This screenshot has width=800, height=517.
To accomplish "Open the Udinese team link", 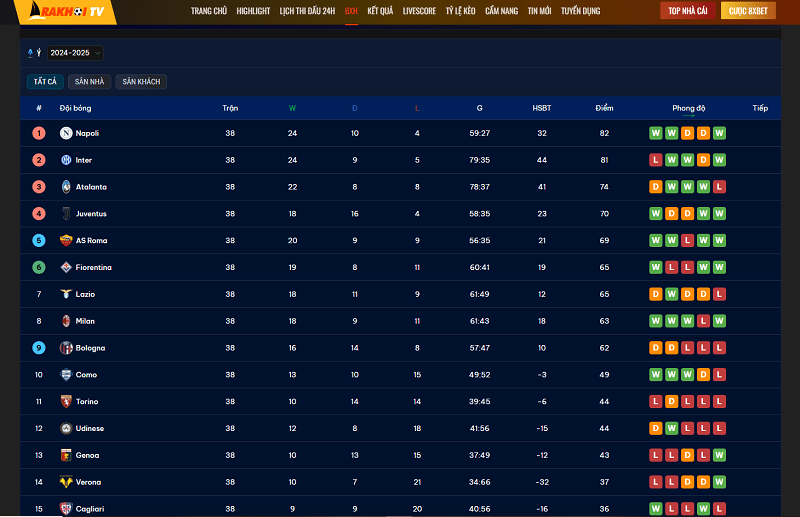I will pos(90,428).
